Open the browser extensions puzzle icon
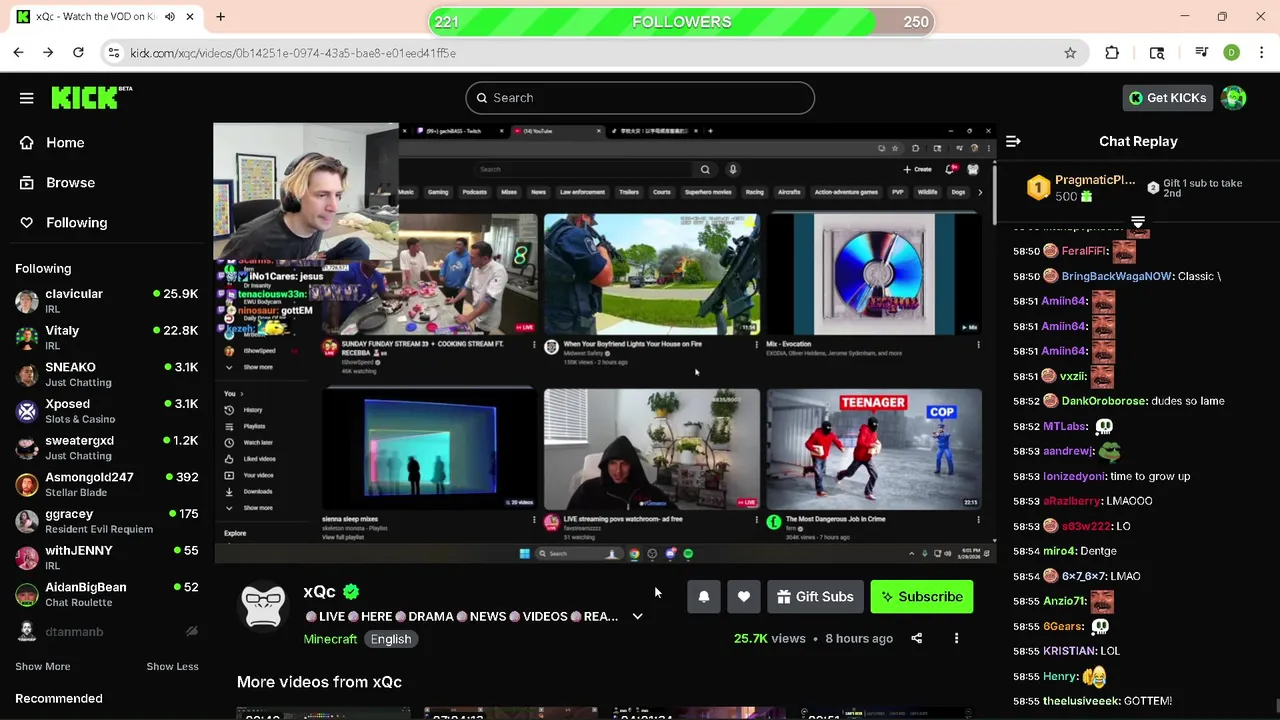Image resolution: width=1280 pixels, height=720 pixels. 1112,53
